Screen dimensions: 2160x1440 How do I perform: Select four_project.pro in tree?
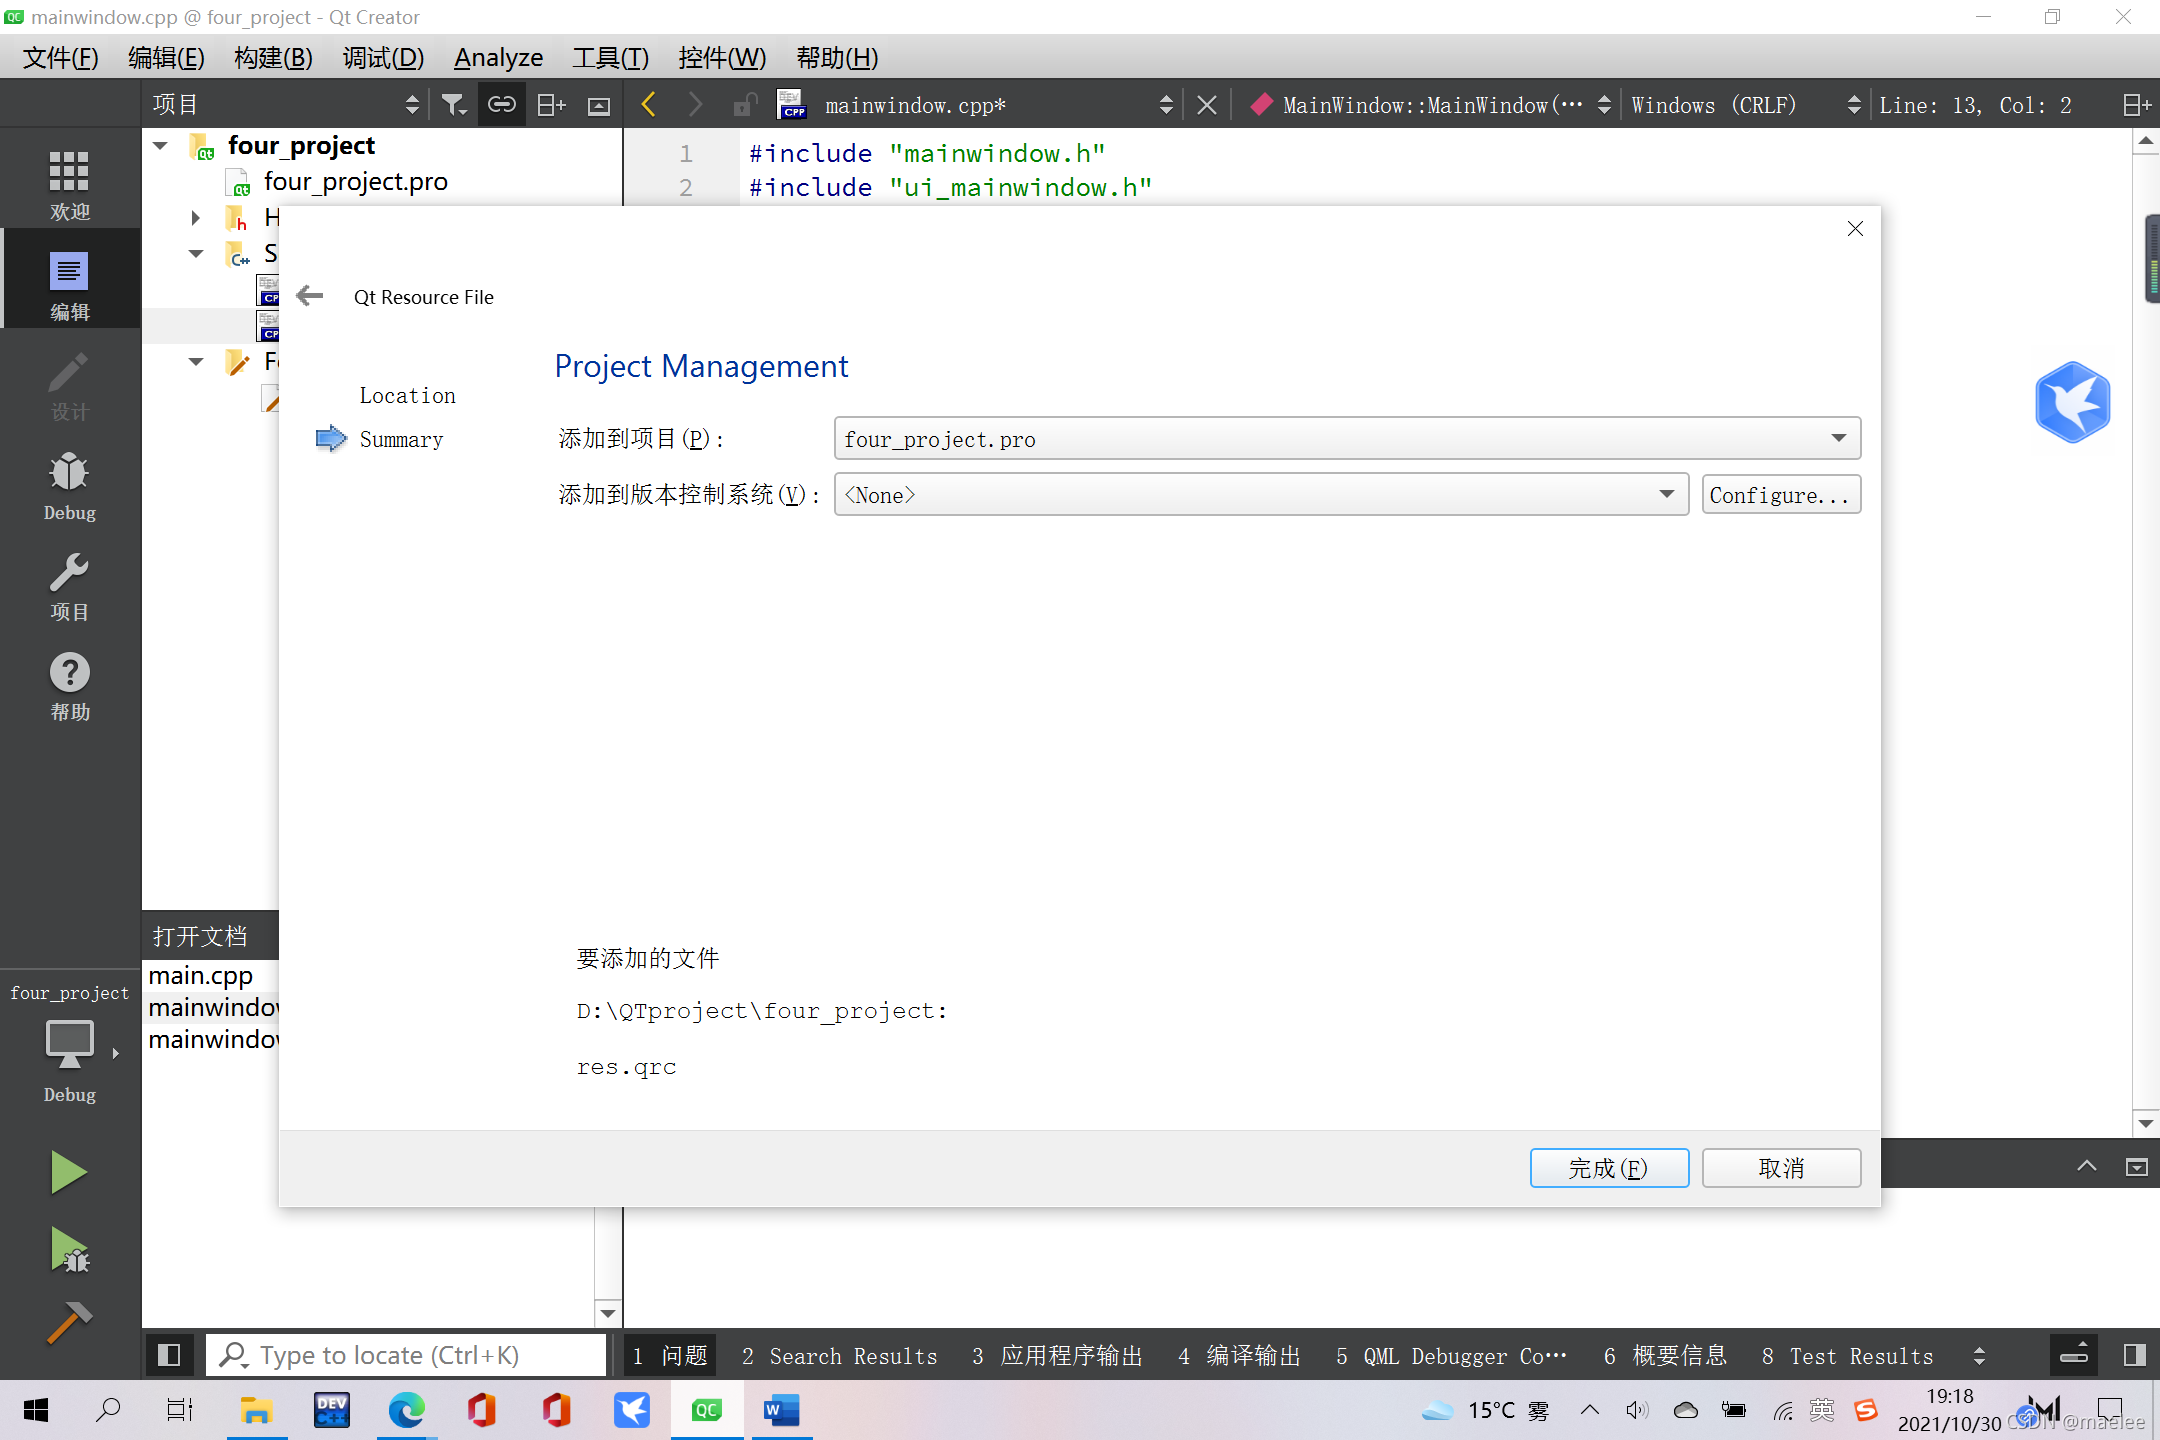[x=355, y=182]
